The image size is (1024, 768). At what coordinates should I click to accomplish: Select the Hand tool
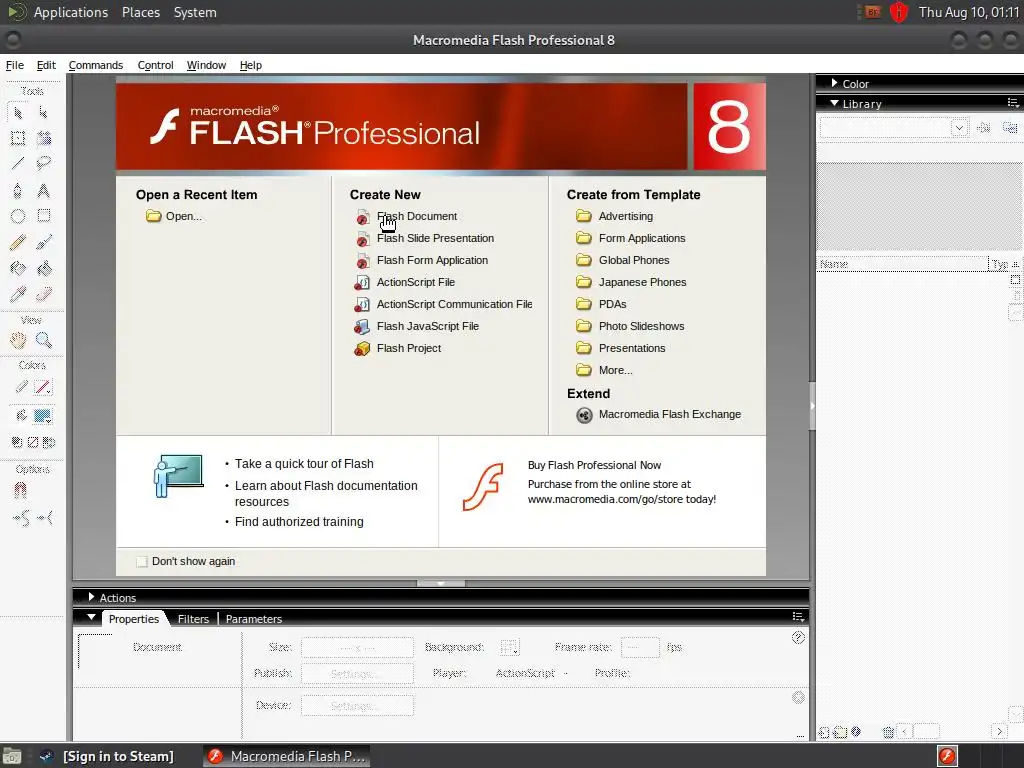[18, 340]
